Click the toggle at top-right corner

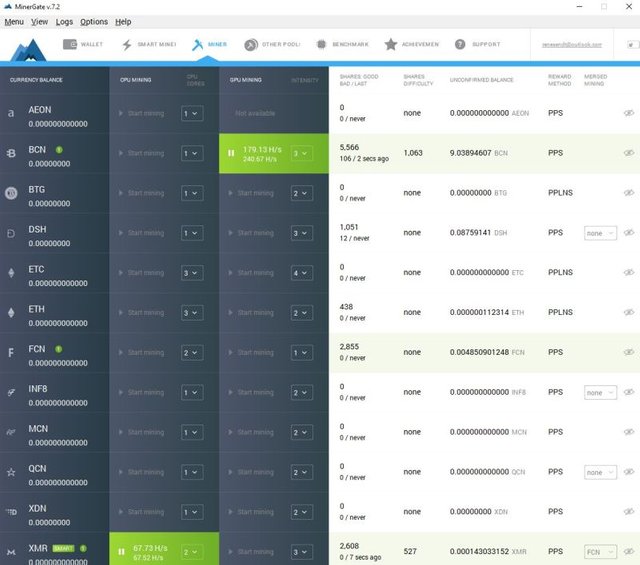[x=633, y=44]
